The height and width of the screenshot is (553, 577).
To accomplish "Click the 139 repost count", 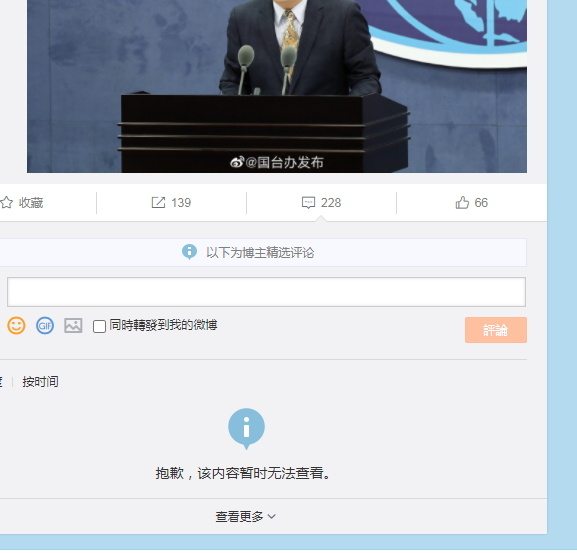I will click(x=181, y=203).
